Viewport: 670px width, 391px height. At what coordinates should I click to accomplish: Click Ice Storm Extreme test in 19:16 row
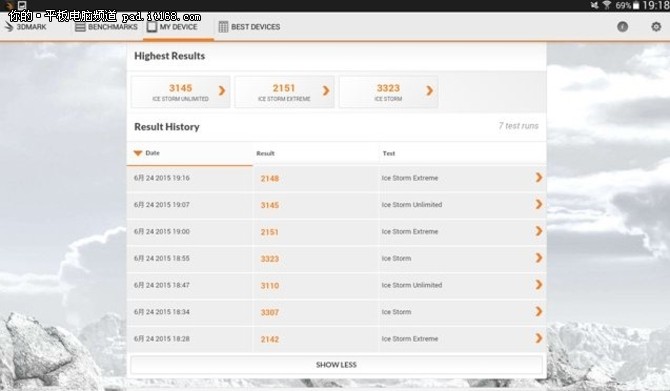(410, 178)
